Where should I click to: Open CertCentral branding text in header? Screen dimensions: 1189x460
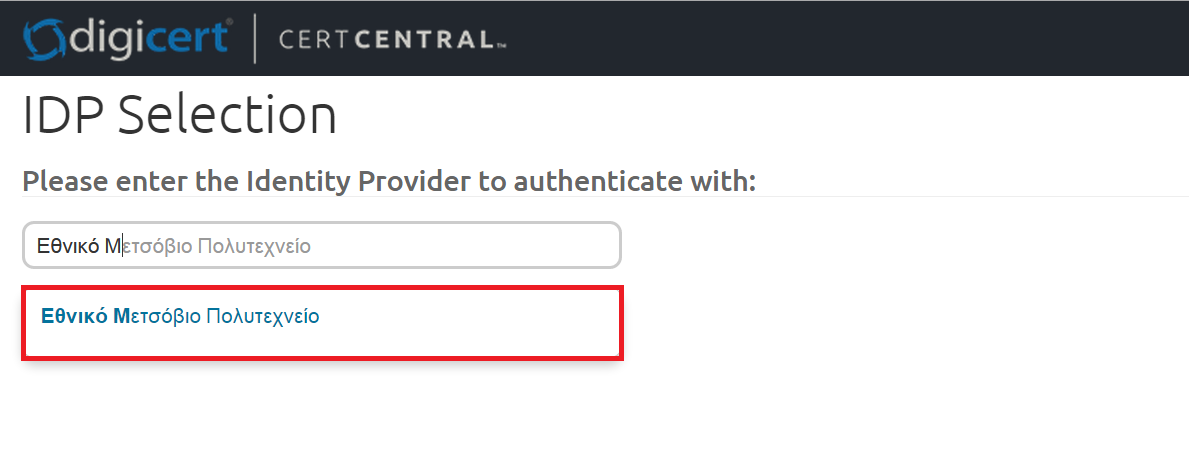[x=387, y=39]
